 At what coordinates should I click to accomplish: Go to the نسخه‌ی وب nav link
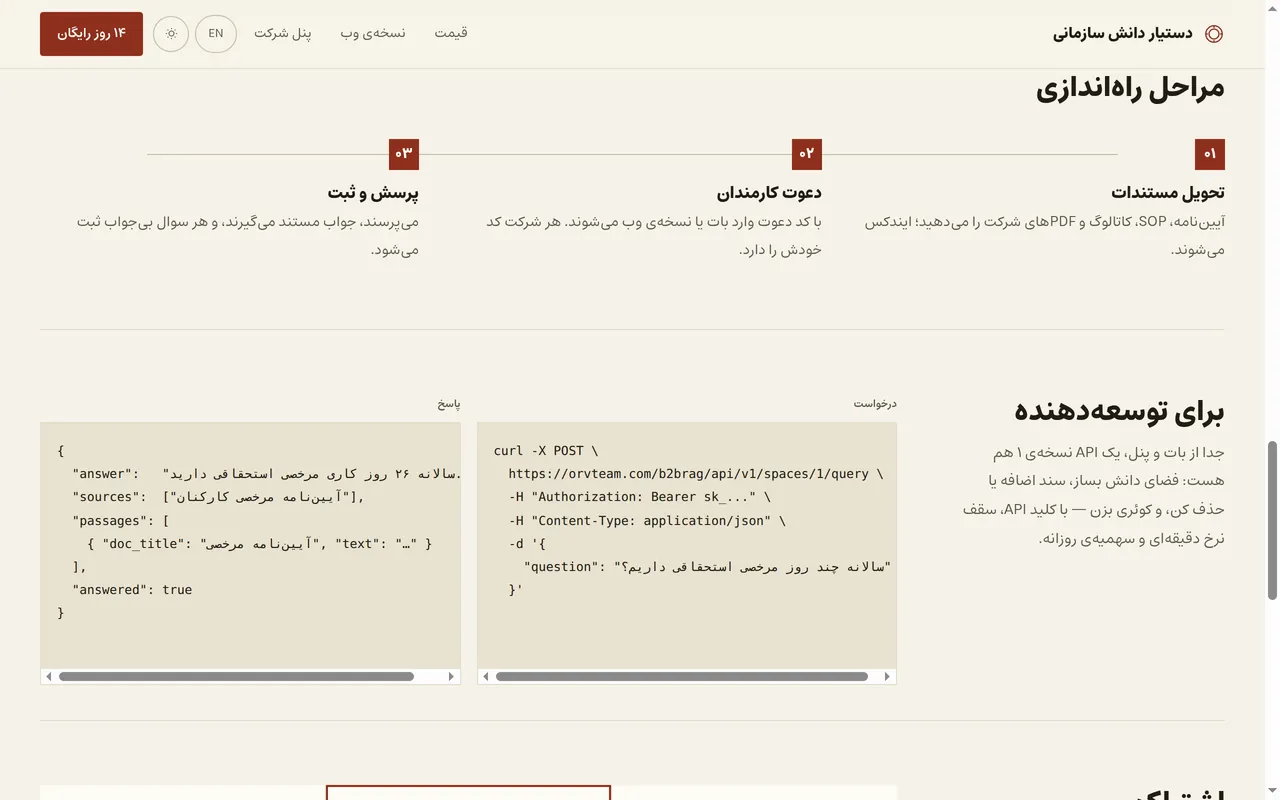[373, 34]
